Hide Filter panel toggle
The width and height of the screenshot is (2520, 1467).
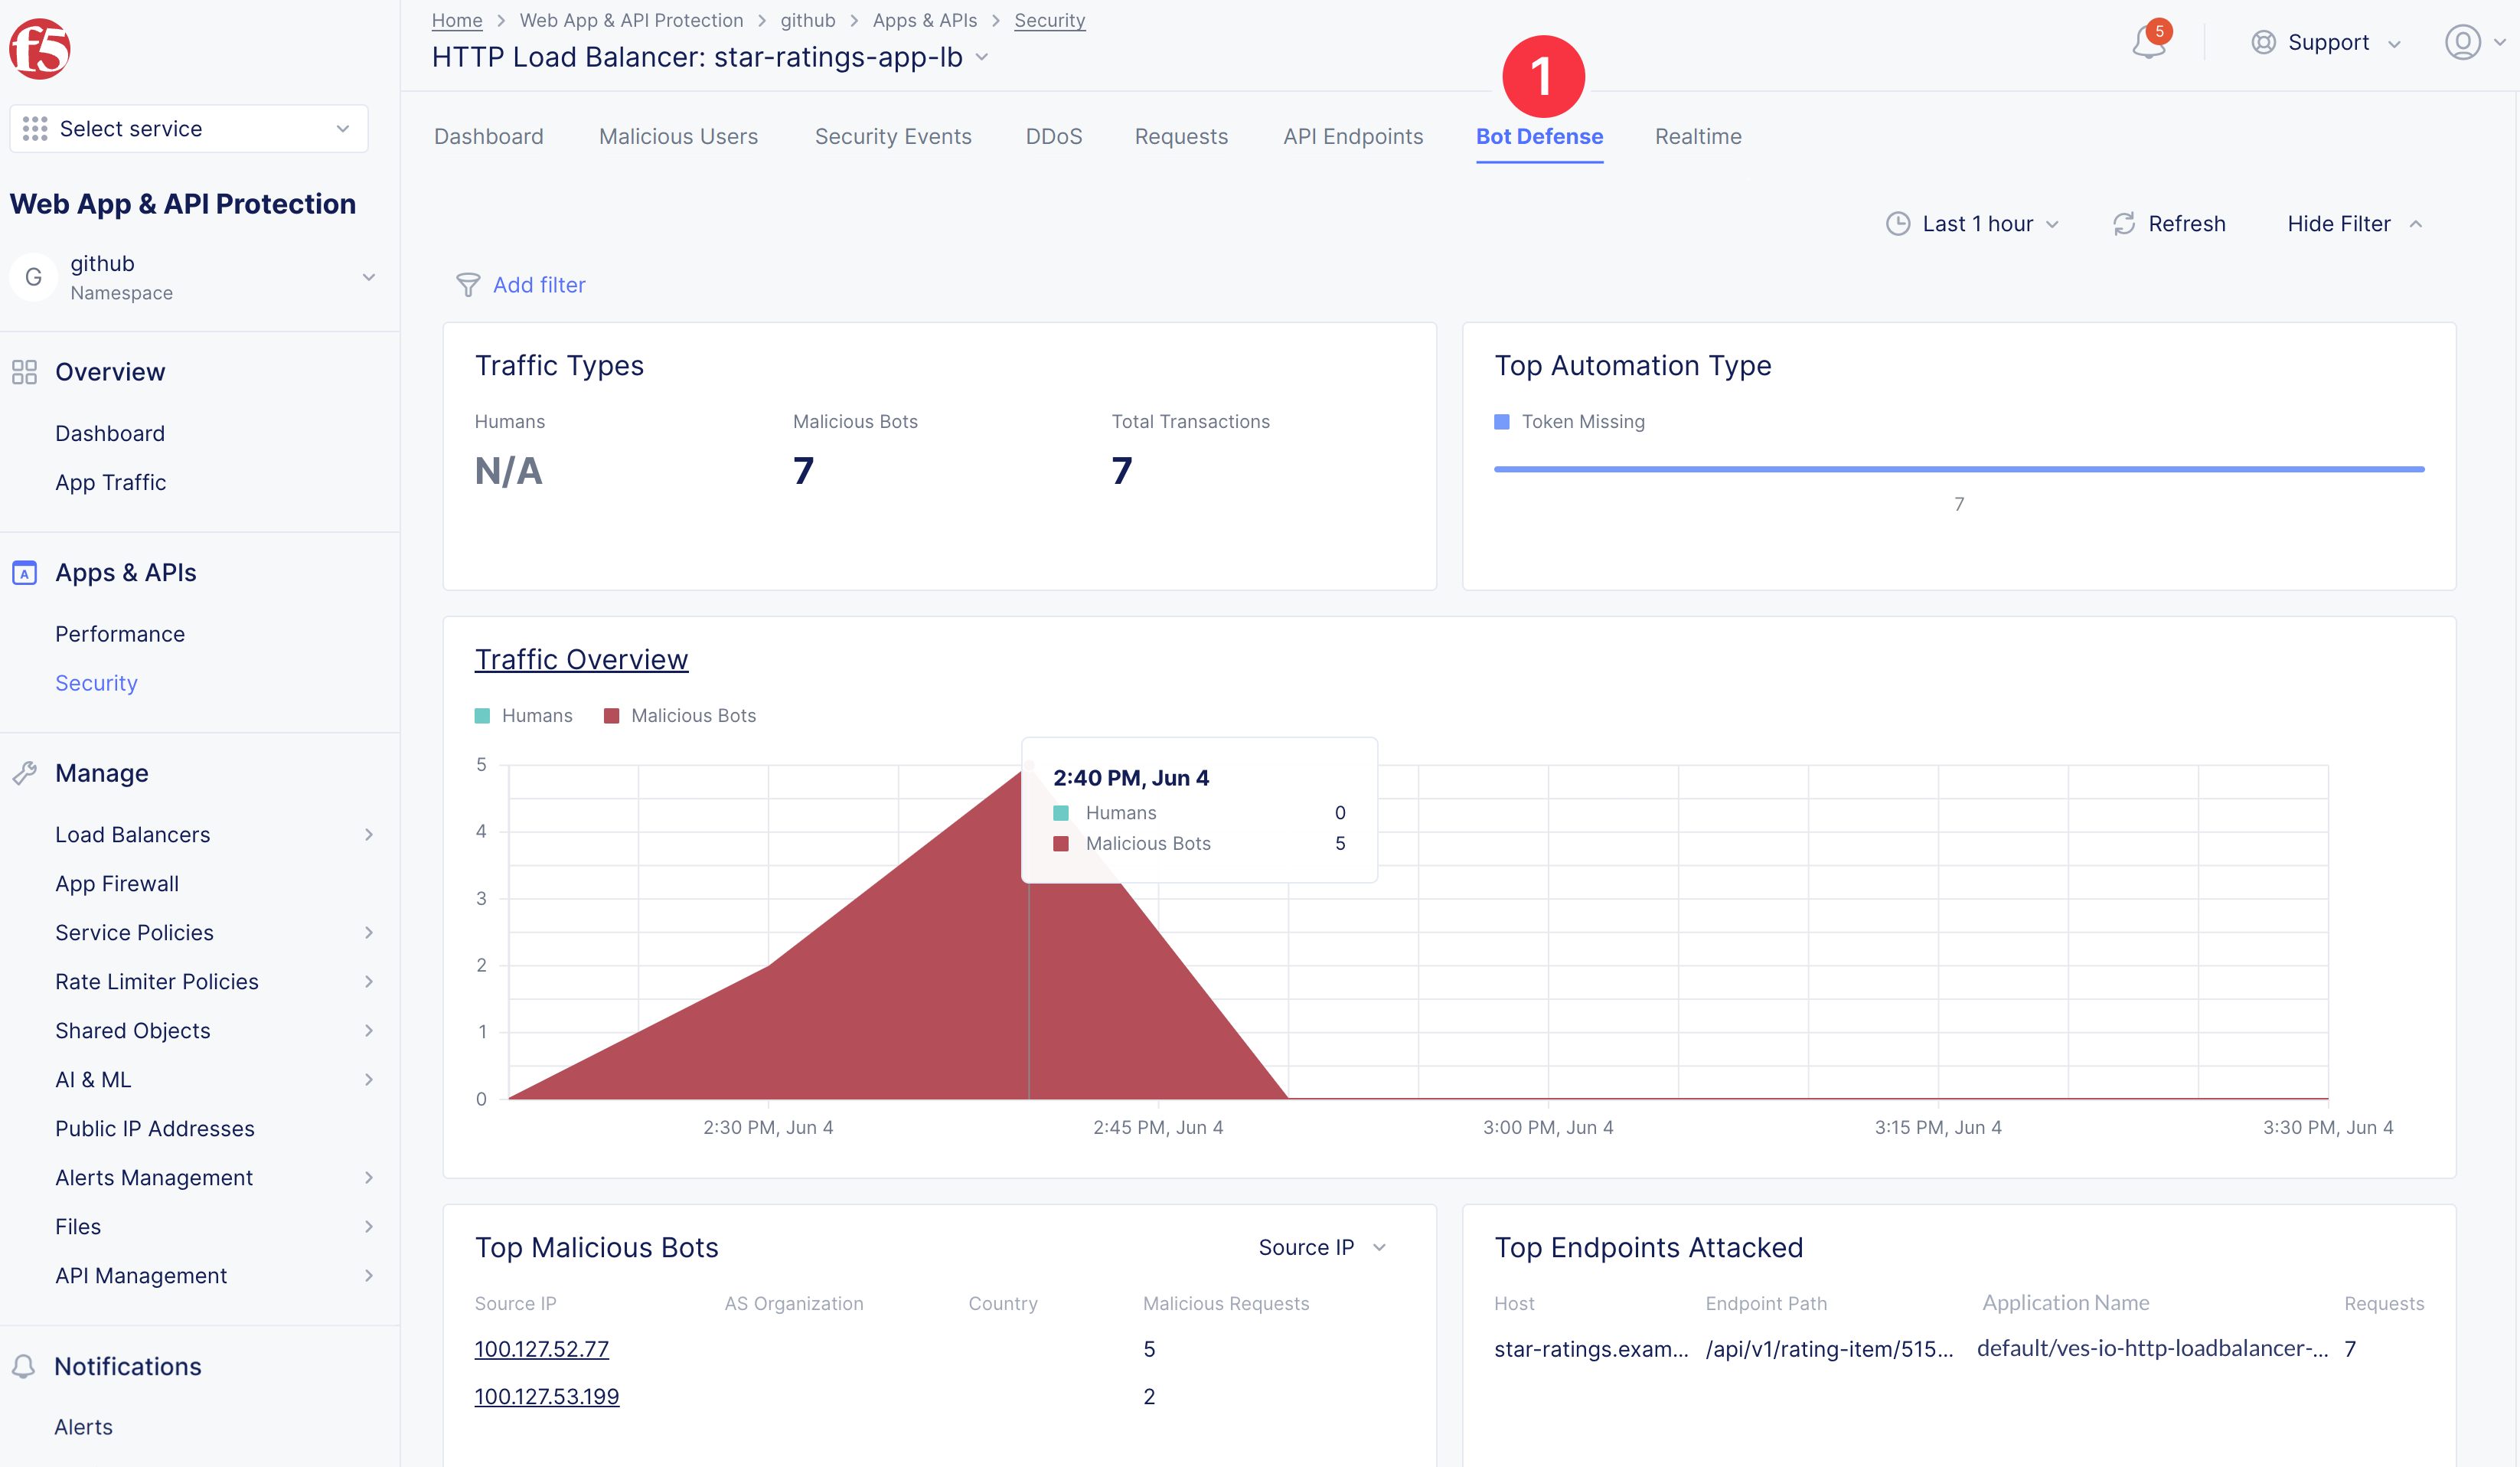[2354, 224]
